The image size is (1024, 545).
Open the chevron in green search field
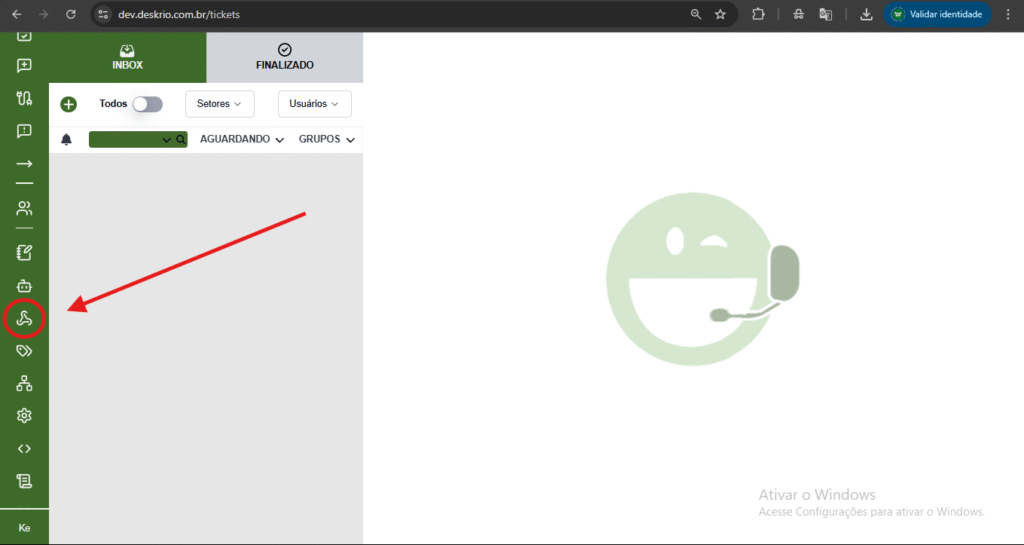[x=167, y=140]
